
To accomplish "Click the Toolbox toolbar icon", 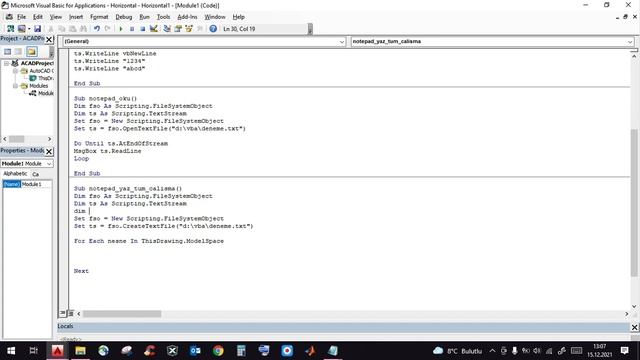I will (200, 29).
